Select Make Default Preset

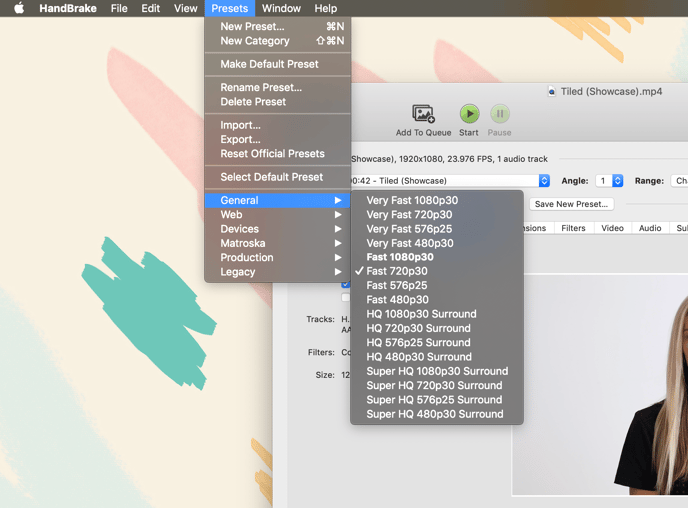click(277, 64)
